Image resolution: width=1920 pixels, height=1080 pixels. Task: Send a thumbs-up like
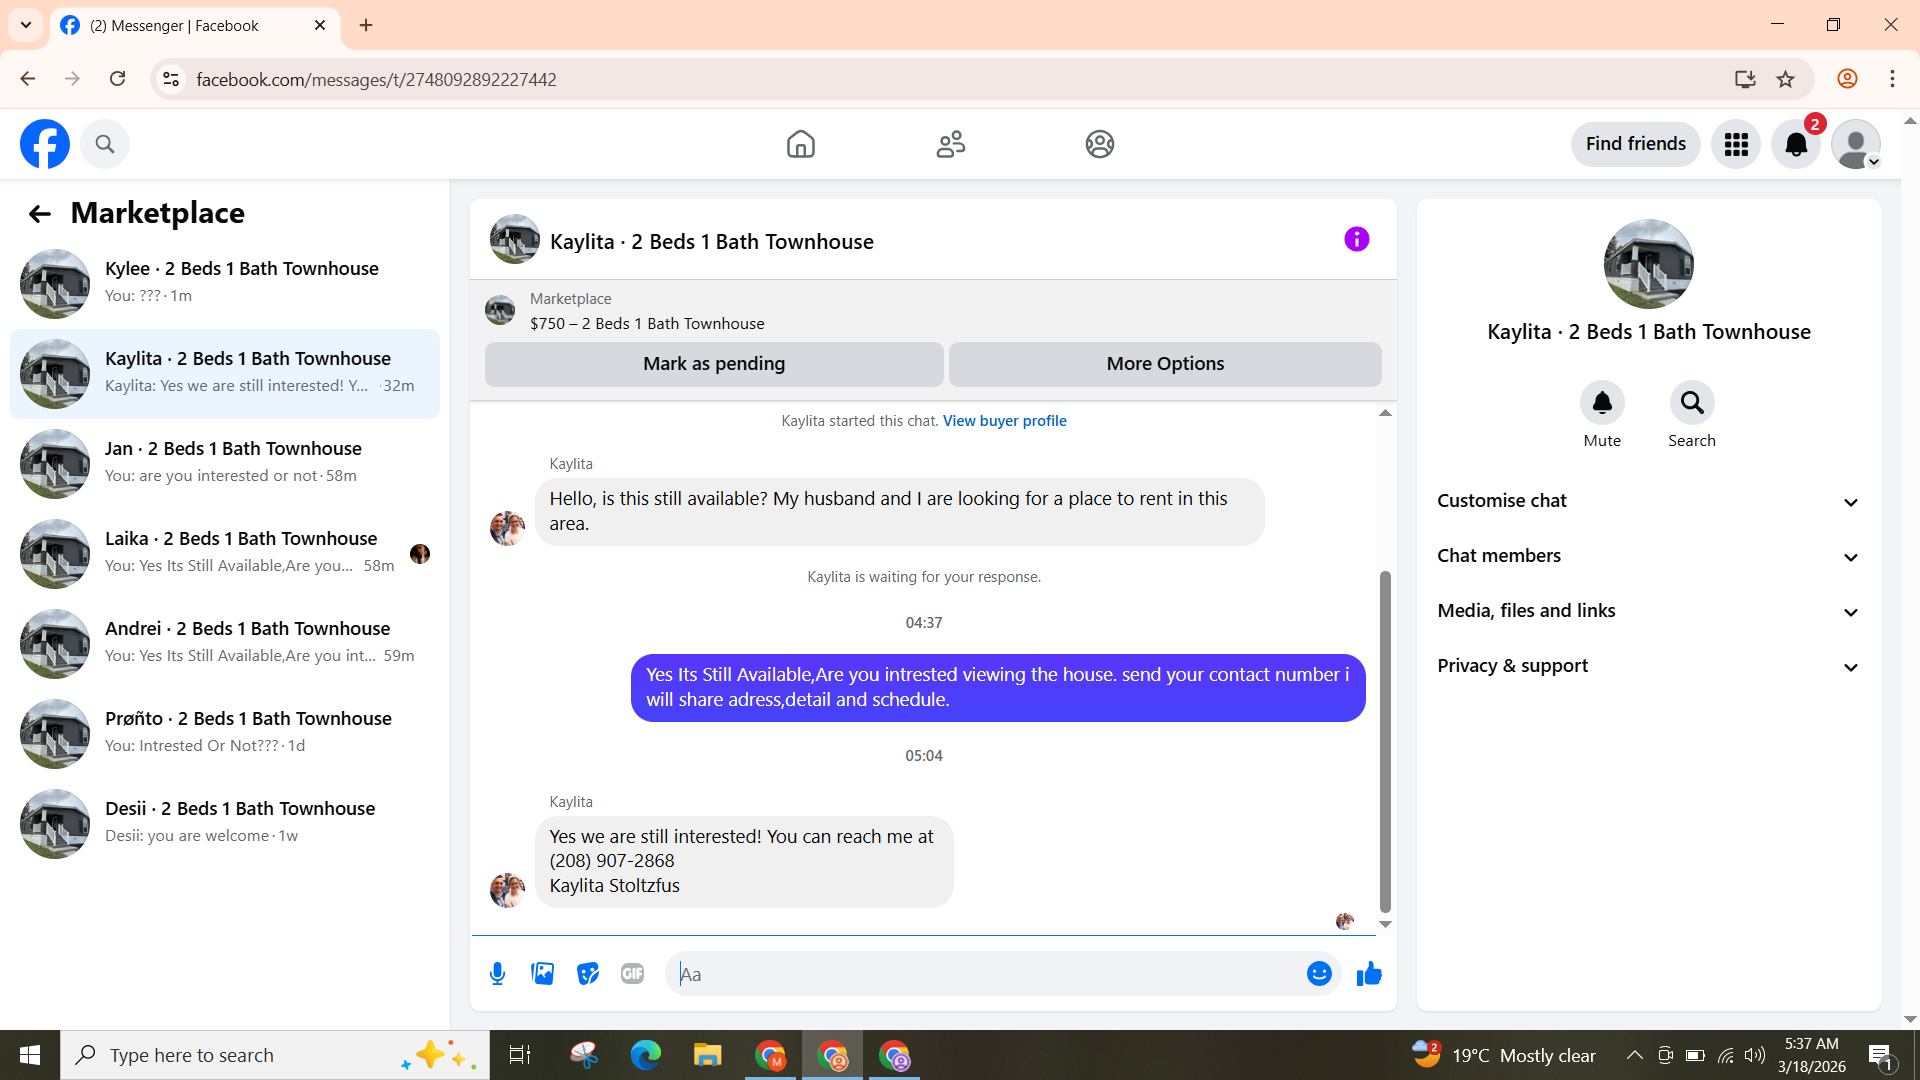pos(1369,974)
